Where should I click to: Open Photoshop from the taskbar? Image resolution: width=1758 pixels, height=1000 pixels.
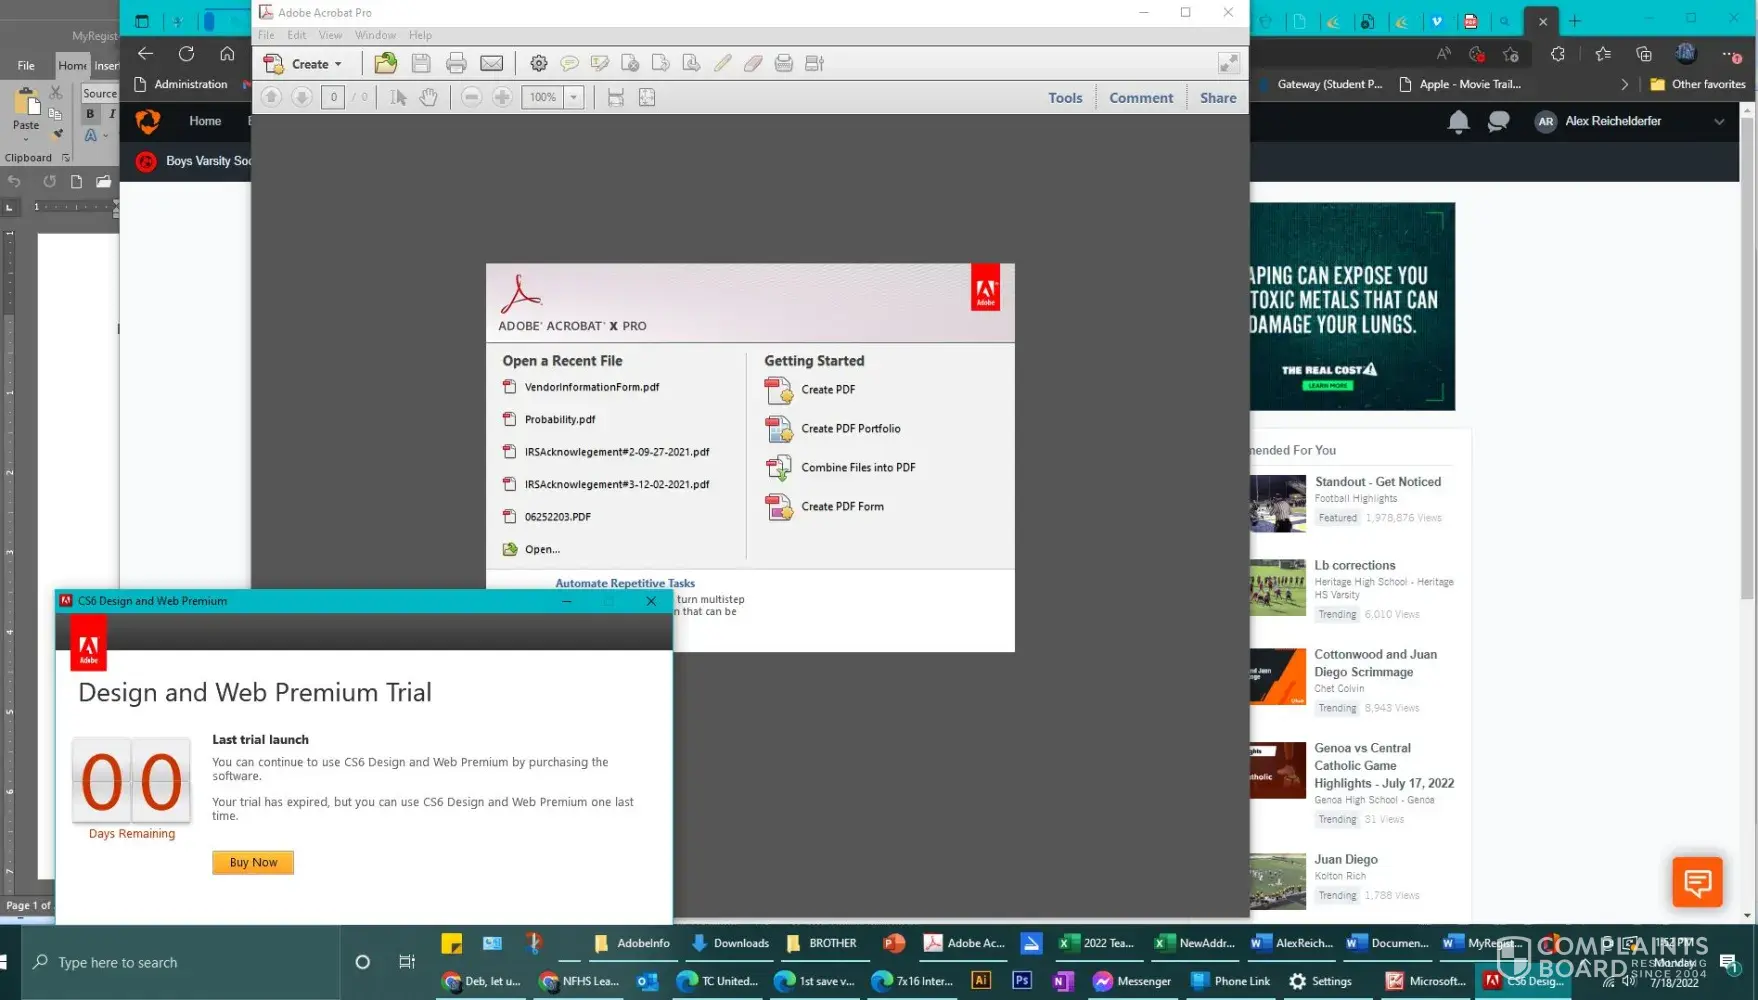pos(1021,980)
